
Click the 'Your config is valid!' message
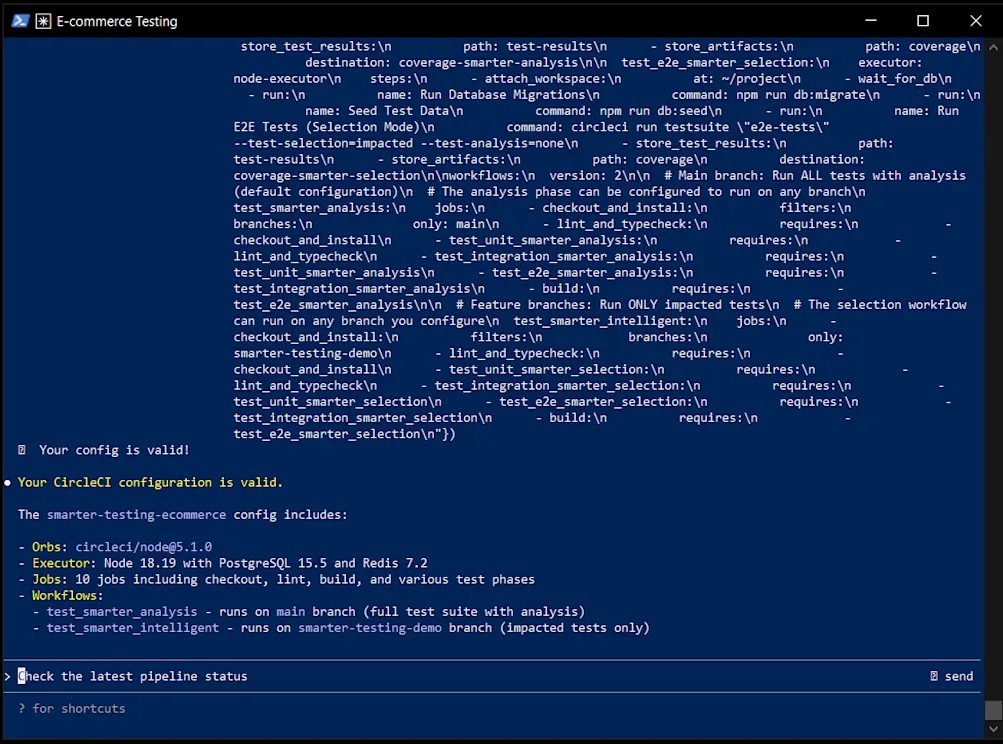tap(114, 450)
